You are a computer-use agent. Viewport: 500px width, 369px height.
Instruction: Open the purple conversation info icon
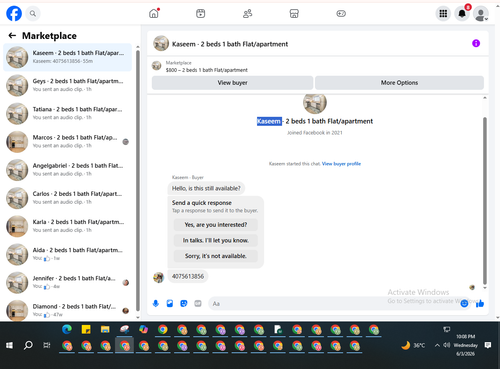[476, 43]
